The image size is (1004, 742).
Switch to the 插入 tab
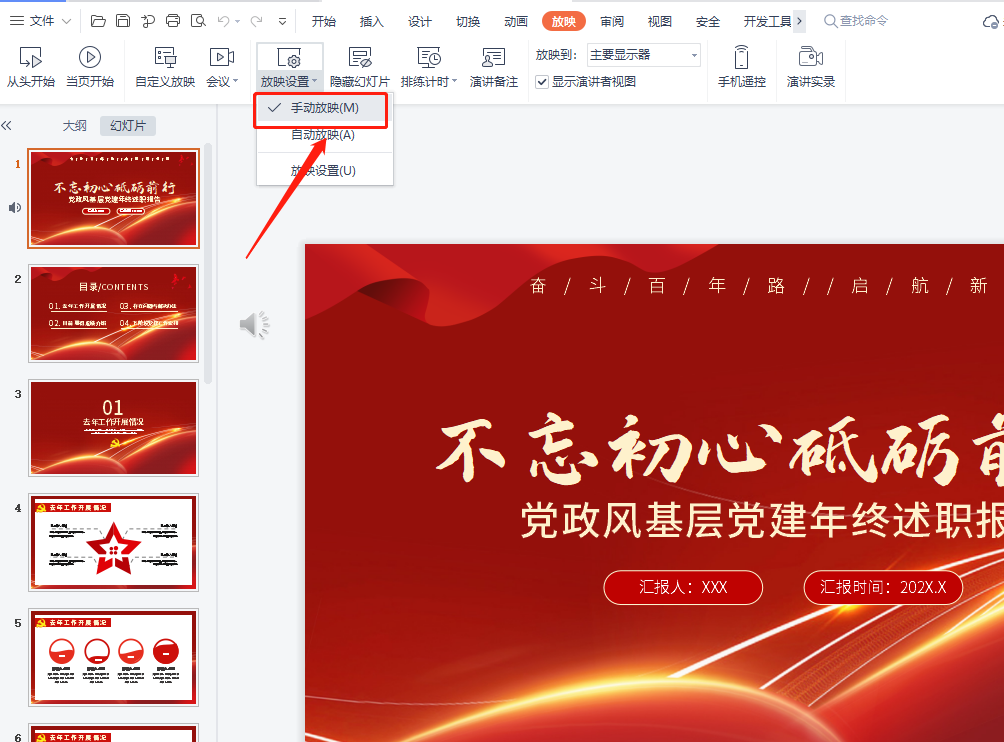click(x=371, y=22)
